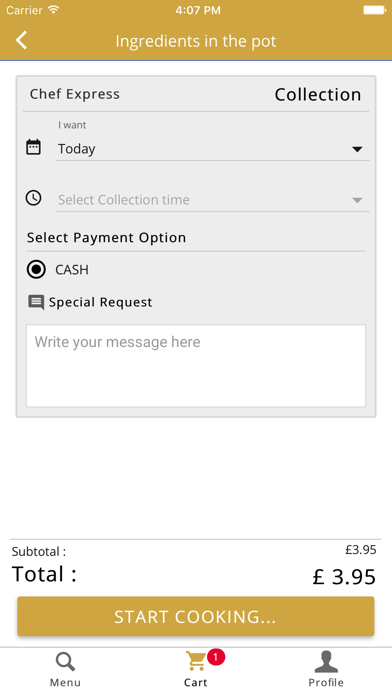Tap the Special Request chat bubble icon
The image size is (392, 696).
tap(36, 303)
